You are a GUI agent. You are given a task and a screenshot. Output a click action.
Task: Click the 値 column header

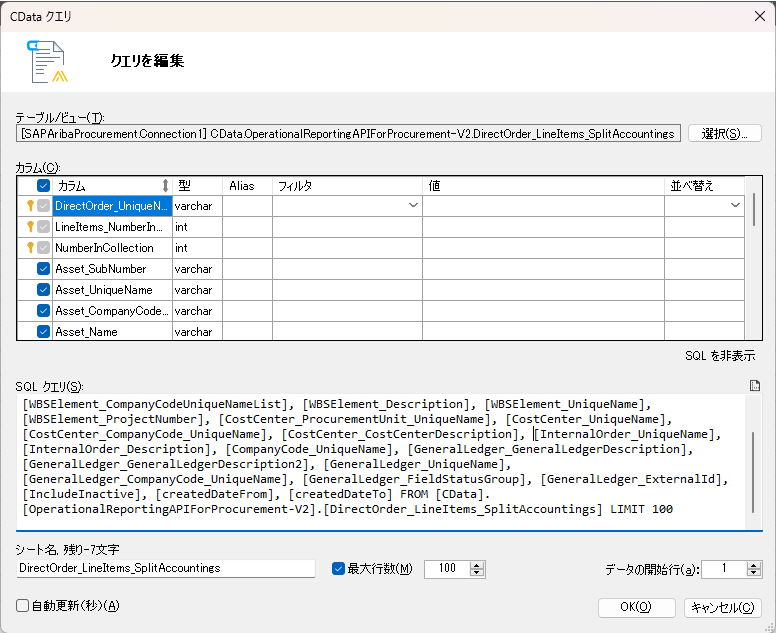[543, 186]
